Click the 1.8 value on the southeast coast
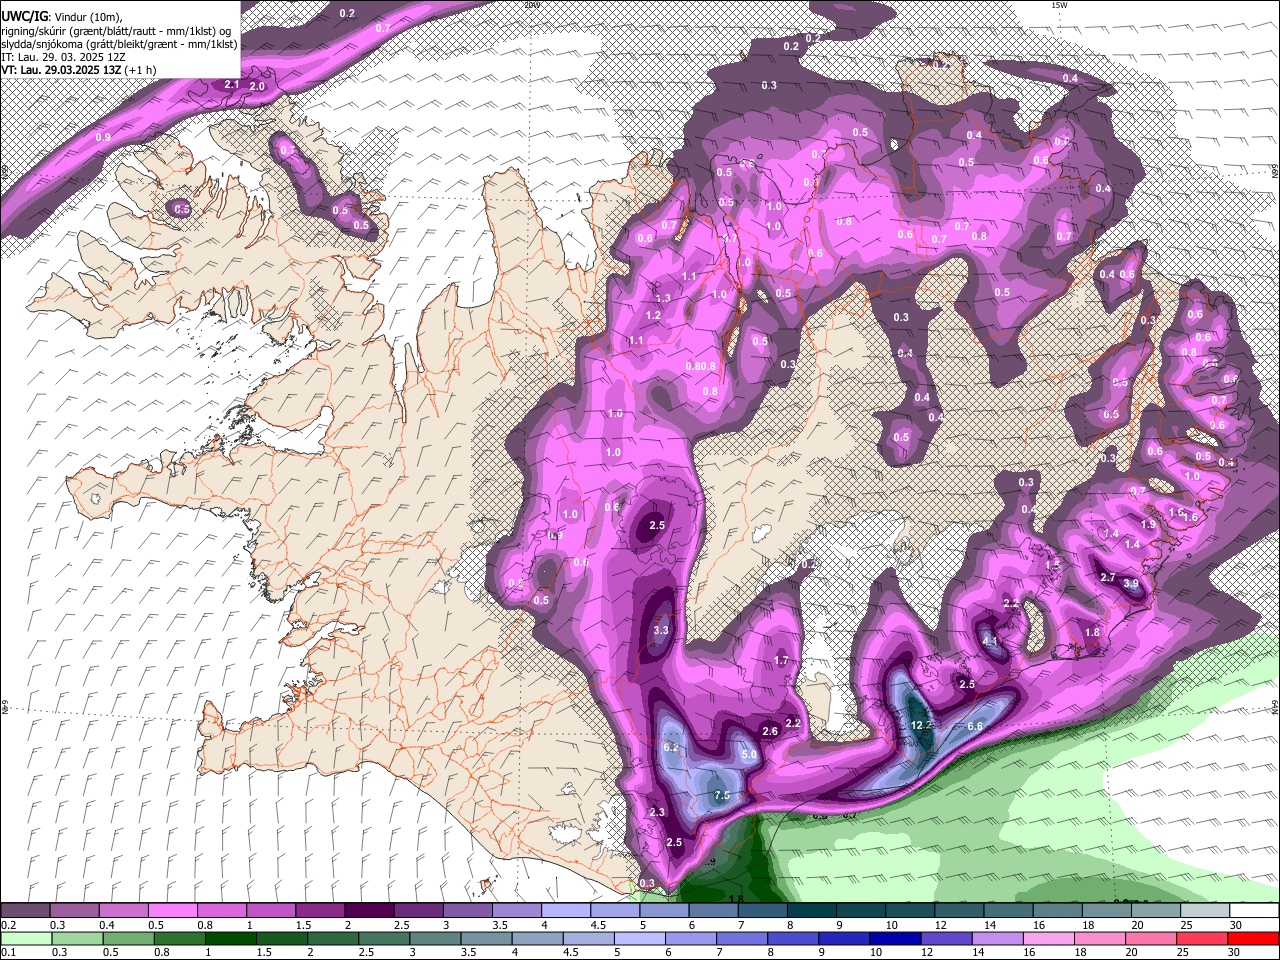The image size is (1280, 960). (x=1092, y=633)
